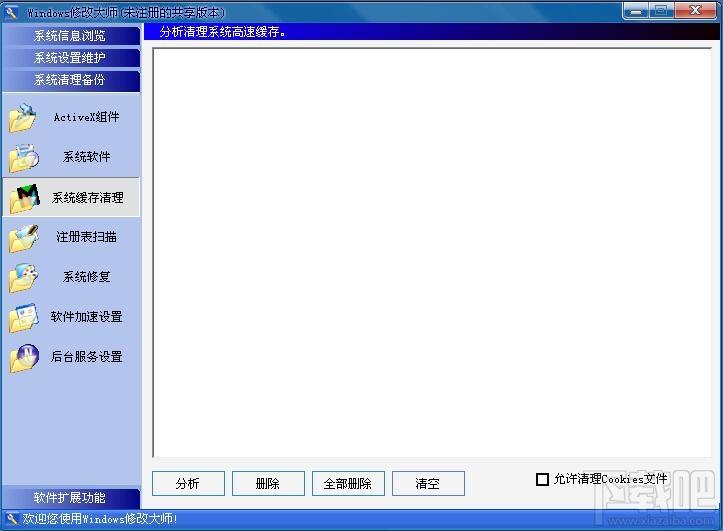
Task: Minimize the Windows修改大师 window
Action: click(x=636, y=11)
